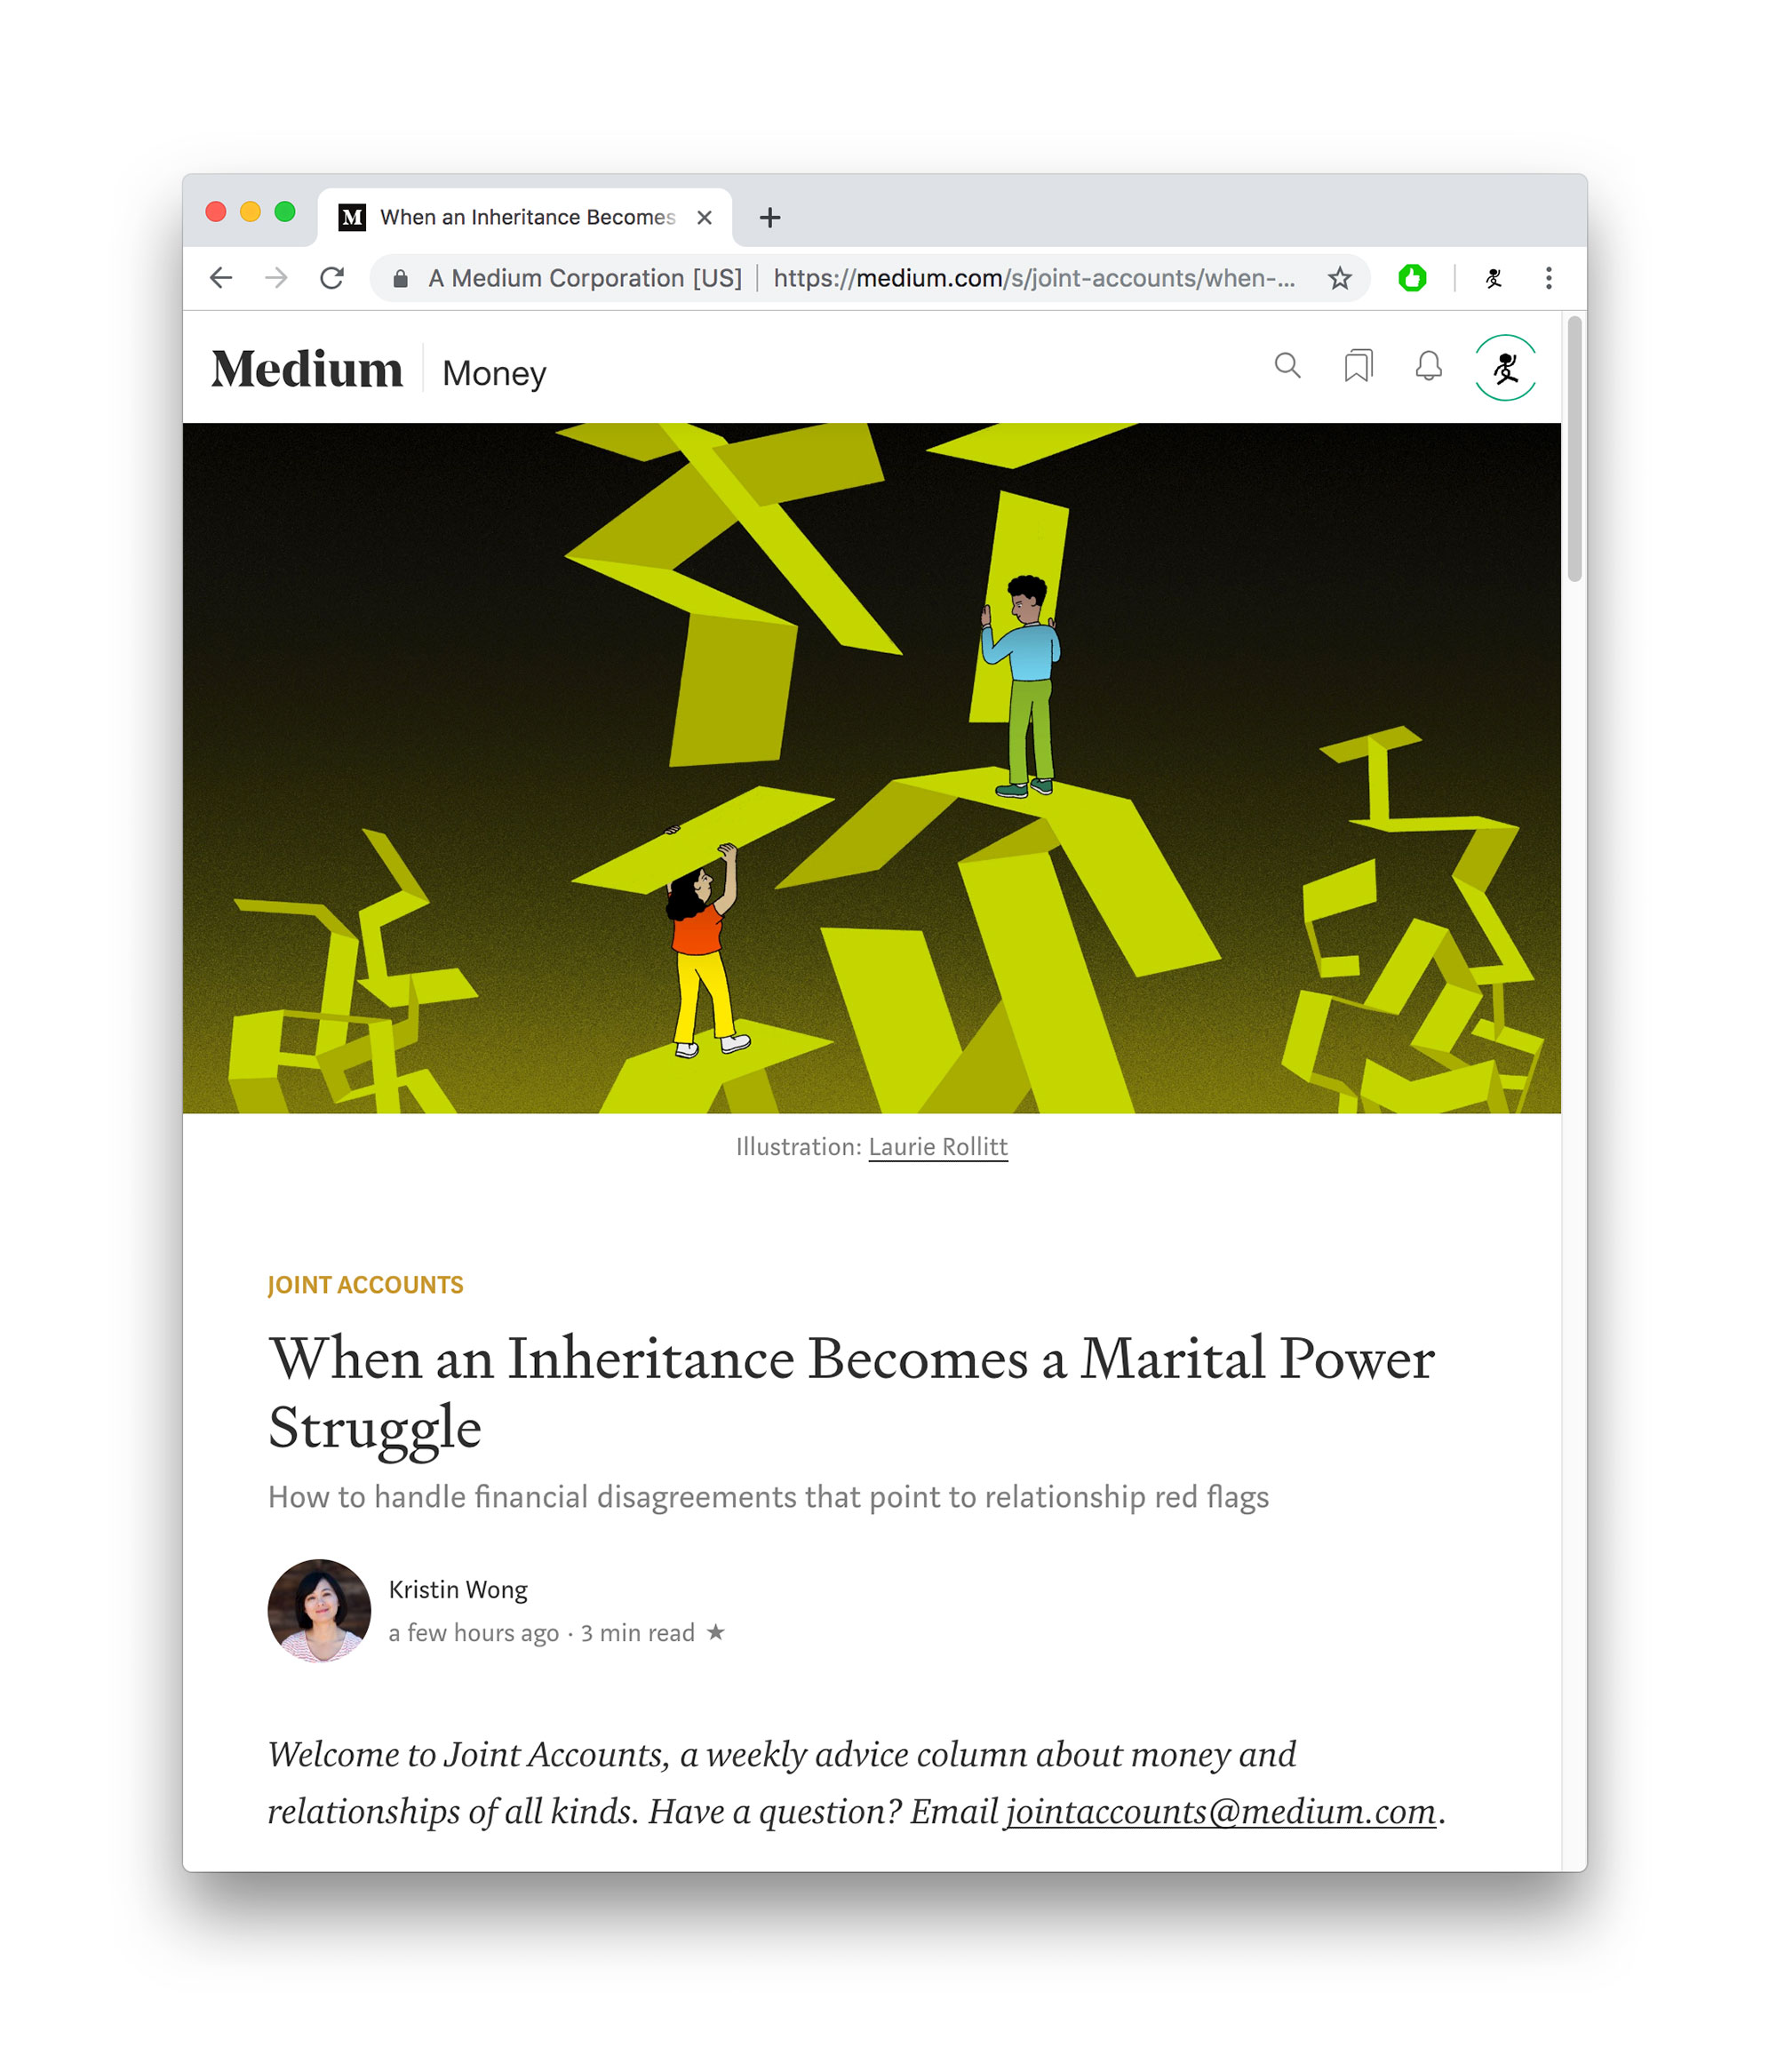Open the bookmarks list icon
The height and width of the screenshot is (2072, 1777).
[x=1358, y=366]
